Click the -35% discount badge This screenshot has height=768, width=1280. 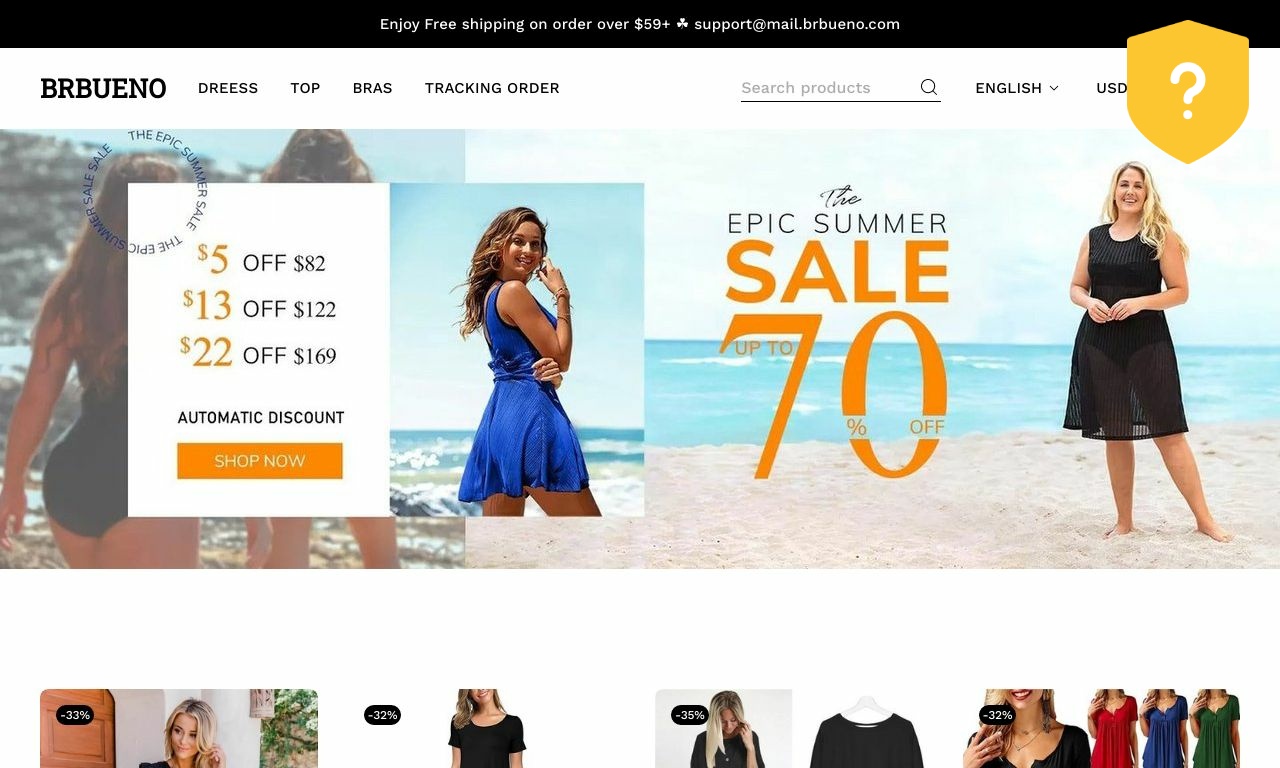[x=690, y=715]
